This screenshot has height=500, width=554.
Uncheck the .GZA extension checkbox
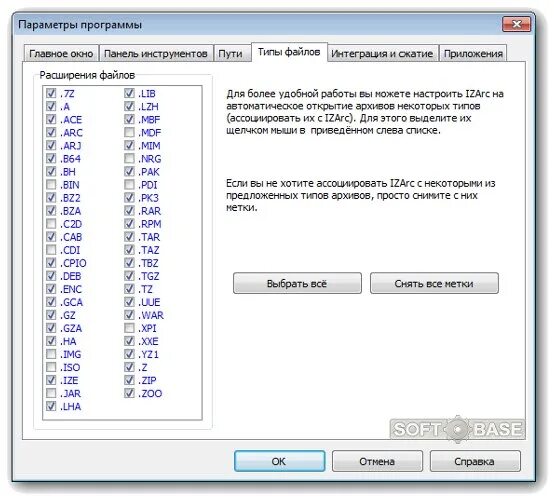(x=51, y=328)
